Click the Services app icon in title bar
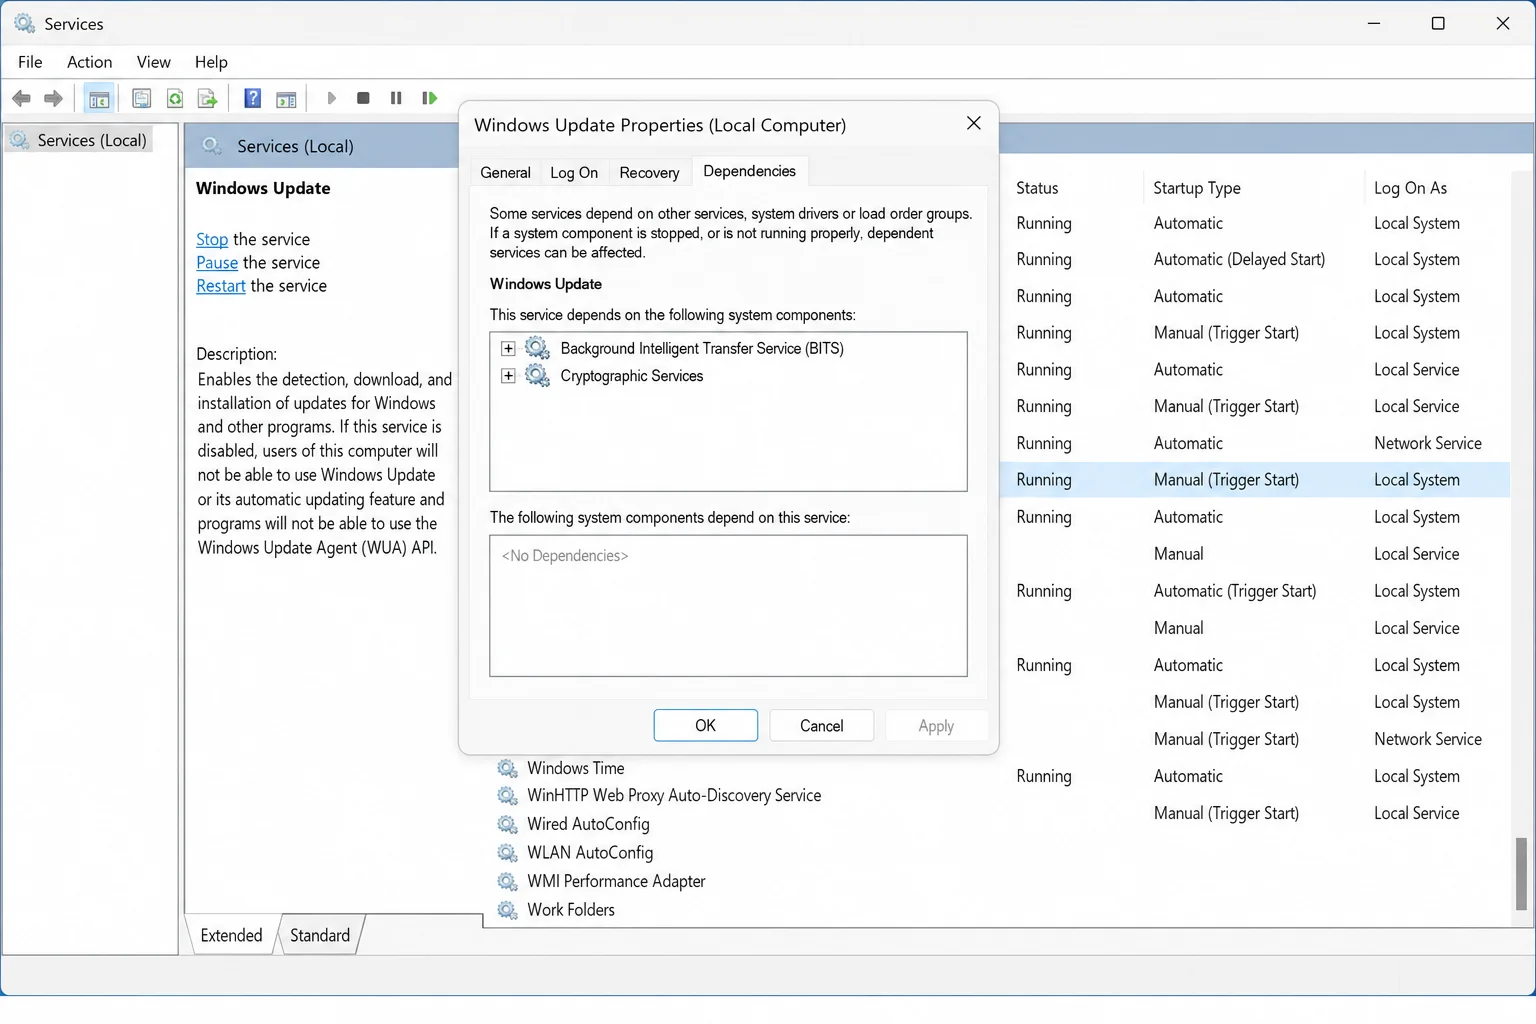 click(24, 23)
